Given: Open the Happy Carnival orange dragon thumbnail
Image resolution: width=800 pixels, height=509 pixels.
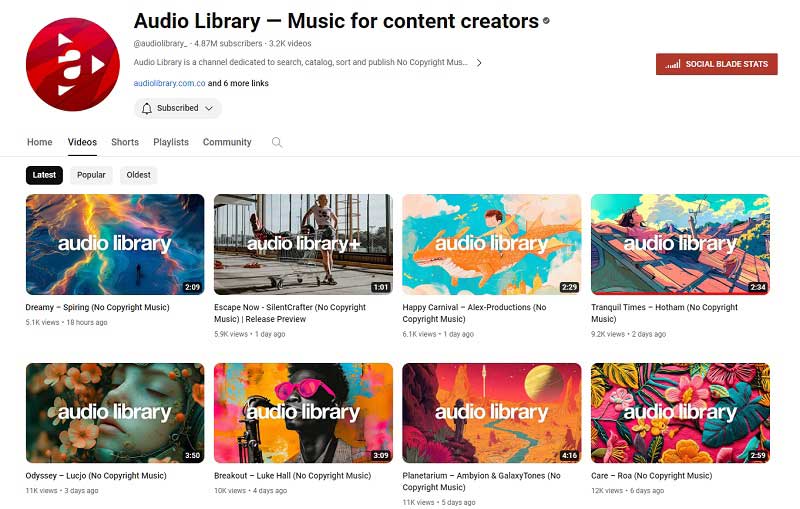Looking at the screenshot, I should point(492,244).
